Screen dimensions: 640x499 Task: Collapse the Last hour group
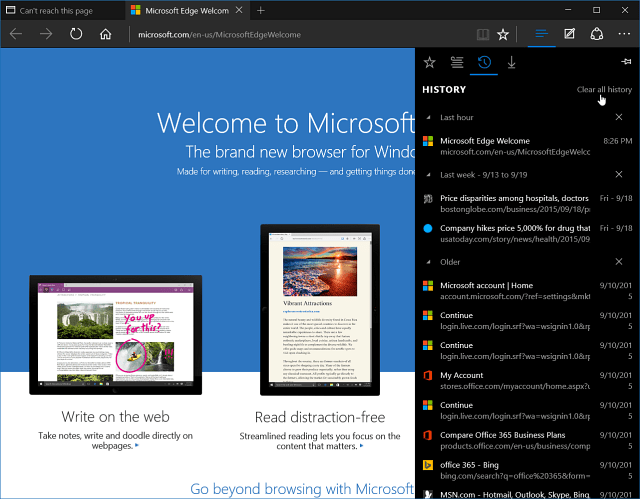click(x=428, y=118)
